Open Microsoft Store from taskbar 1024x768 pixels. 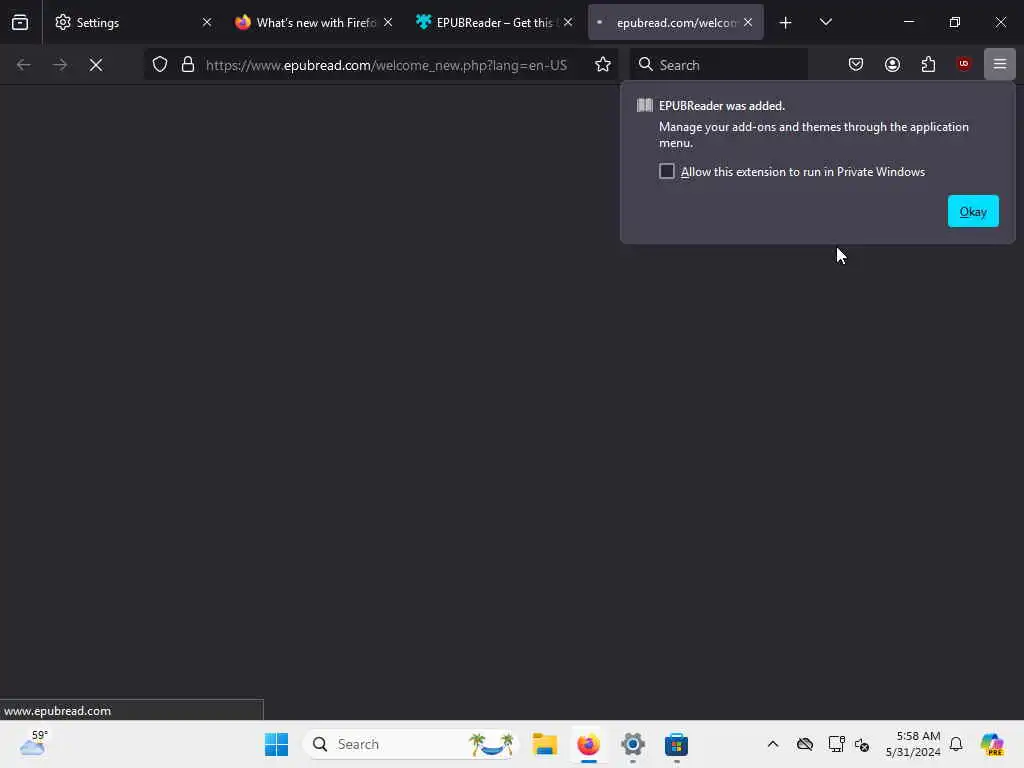pos(677,744)
